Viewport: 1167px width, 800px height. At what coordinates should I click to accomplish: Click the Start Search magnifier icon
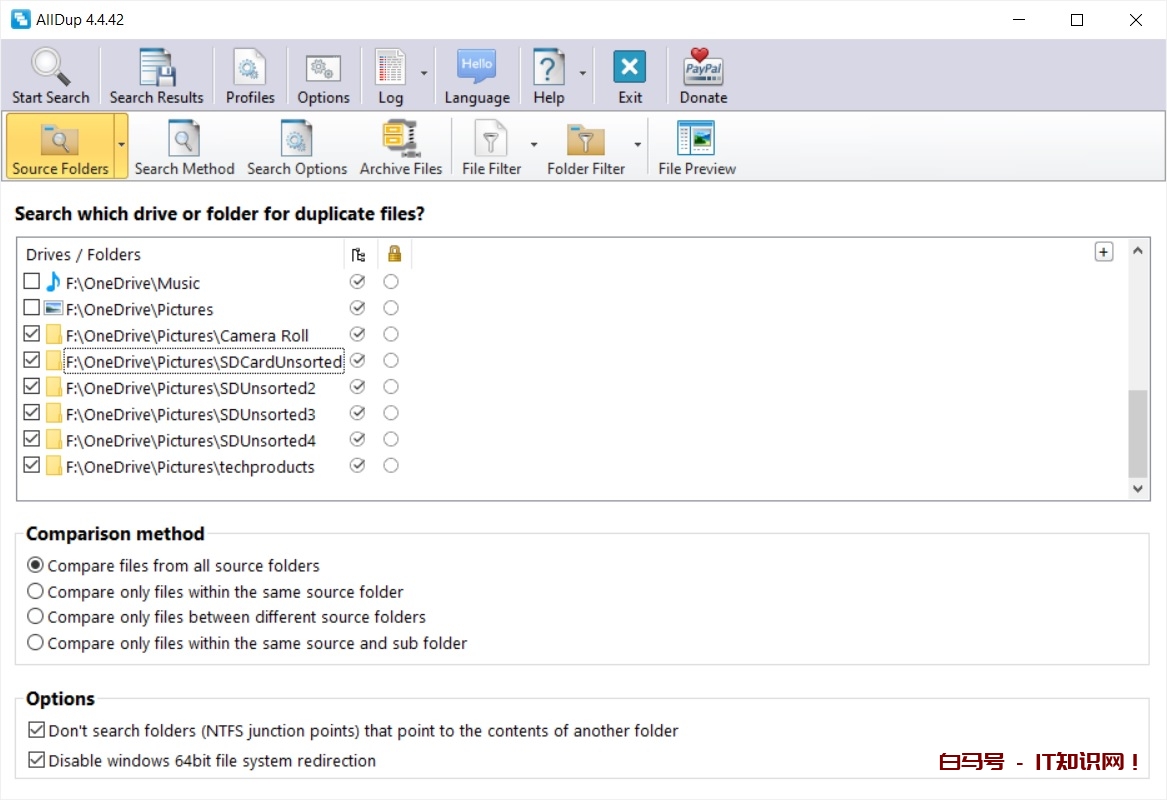click(x=50, y=68)
